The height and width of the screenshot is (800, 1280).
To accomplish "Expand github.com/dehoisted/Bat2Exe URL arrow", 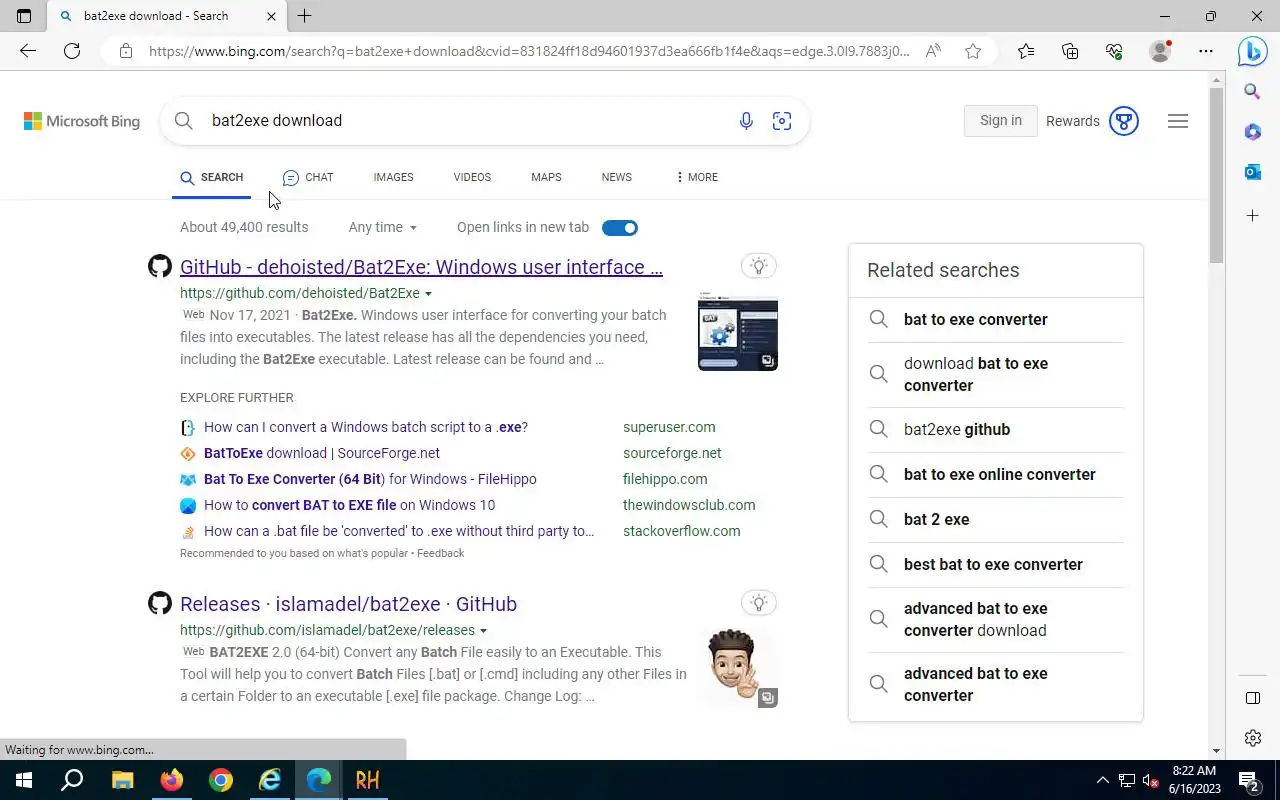I will click(x=429, y=294).
